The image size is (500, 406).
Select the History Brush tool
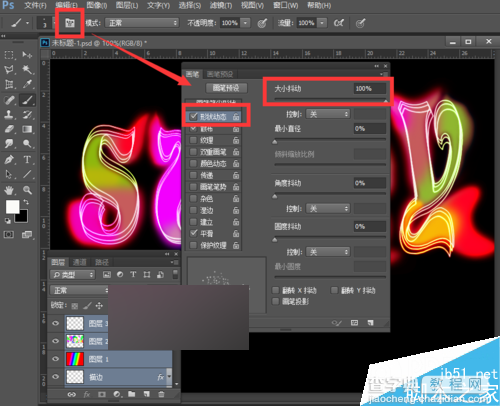[27, 115]
